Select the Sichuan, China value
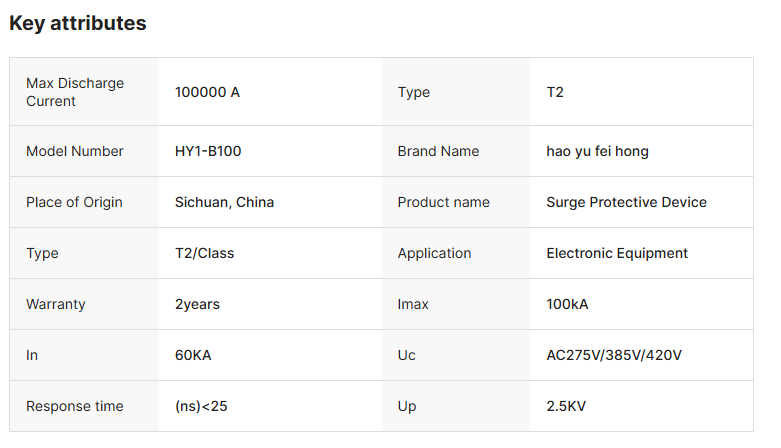Viewport: 781px width, 448px height. (224, 202)
